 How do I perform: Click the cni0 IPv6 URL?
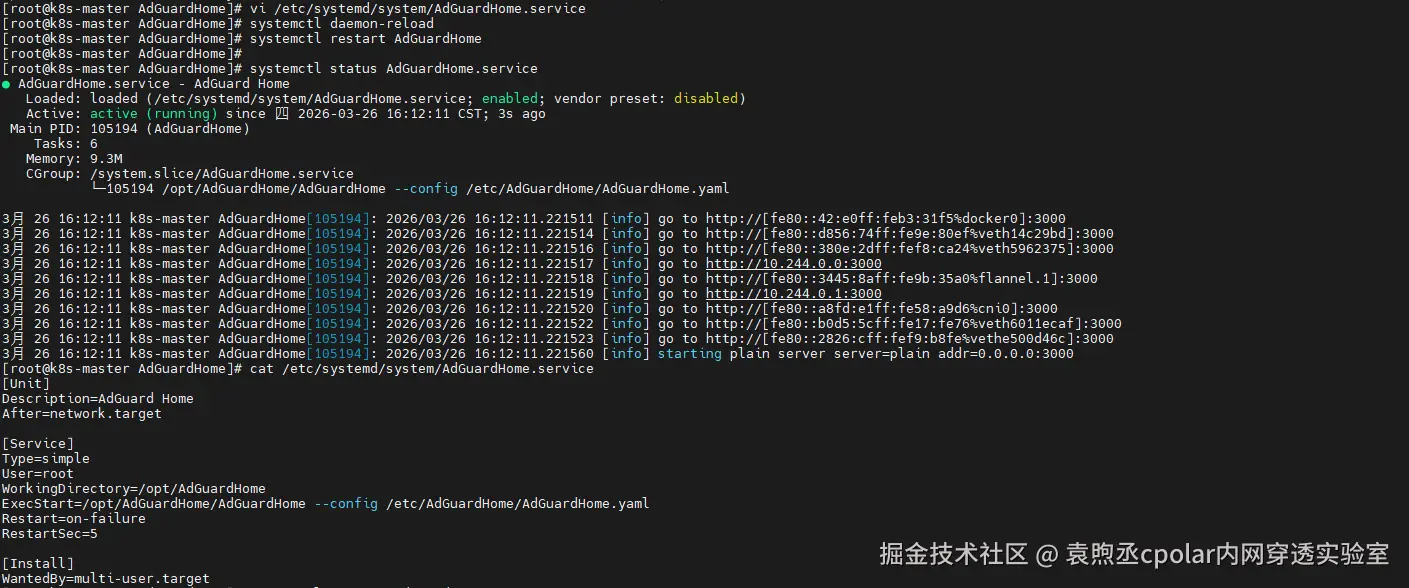(x=882, y=309)
